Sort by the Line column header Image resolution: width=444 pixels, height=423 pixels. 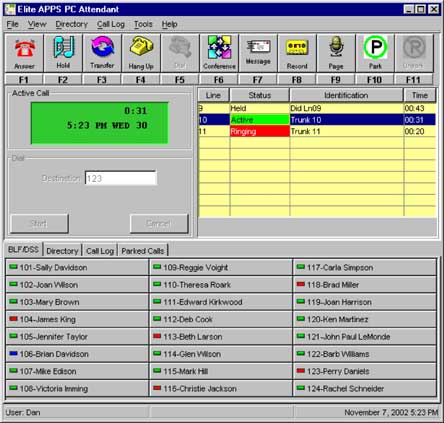tap(213, 95)
